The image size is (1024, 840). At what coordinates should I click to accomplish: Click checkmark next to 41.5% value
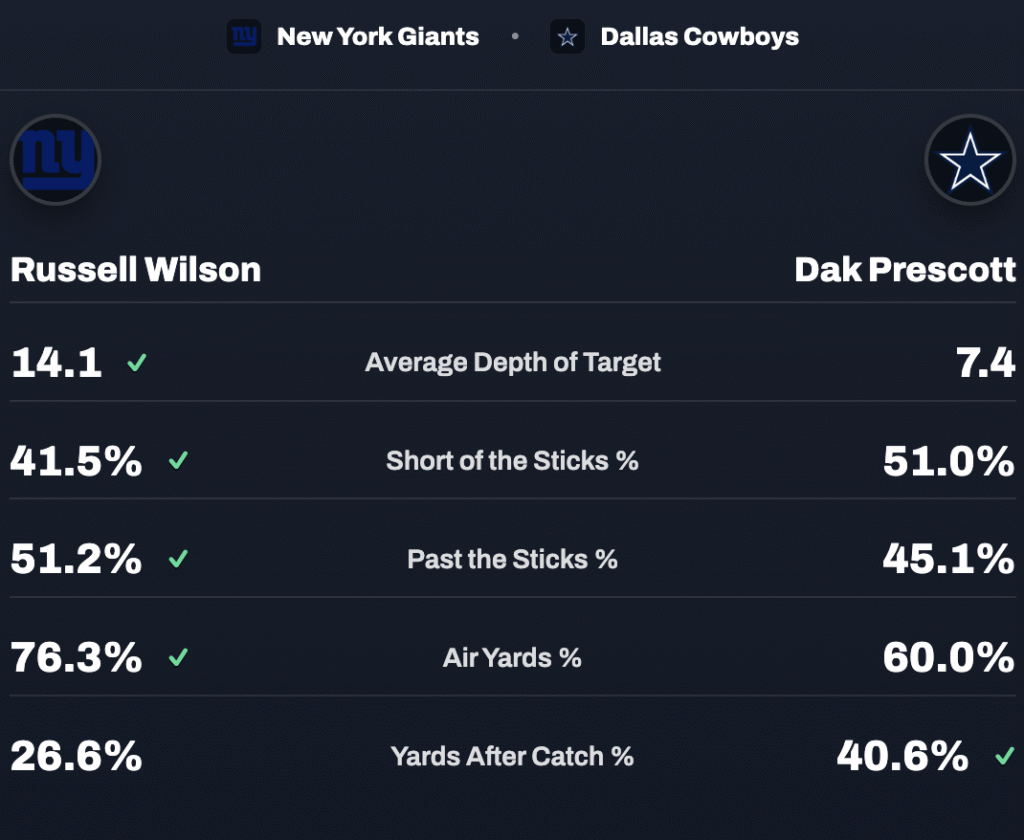(x=178, y=461)
